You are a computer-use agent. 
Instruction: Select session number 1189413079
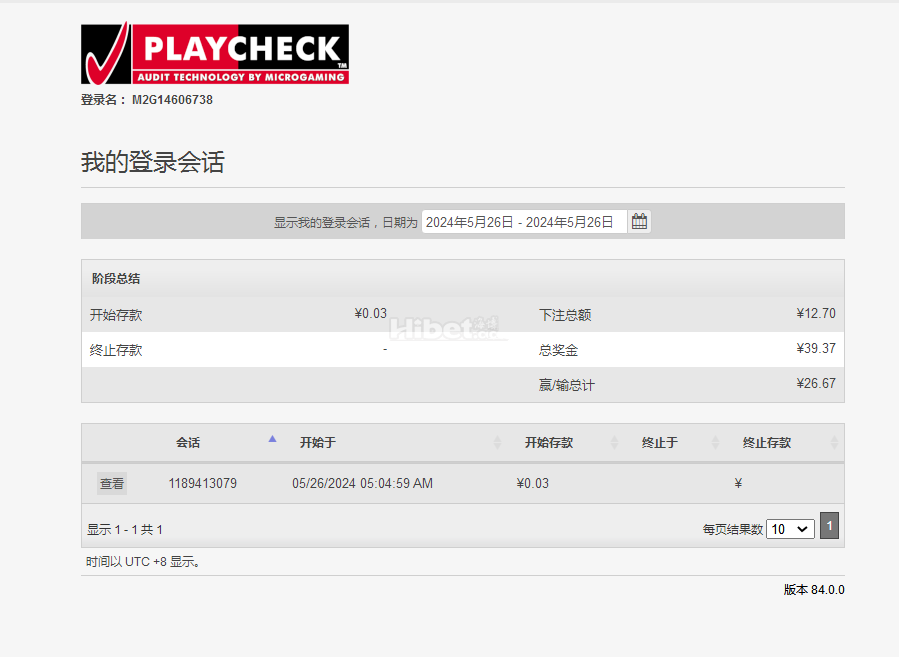202,483
